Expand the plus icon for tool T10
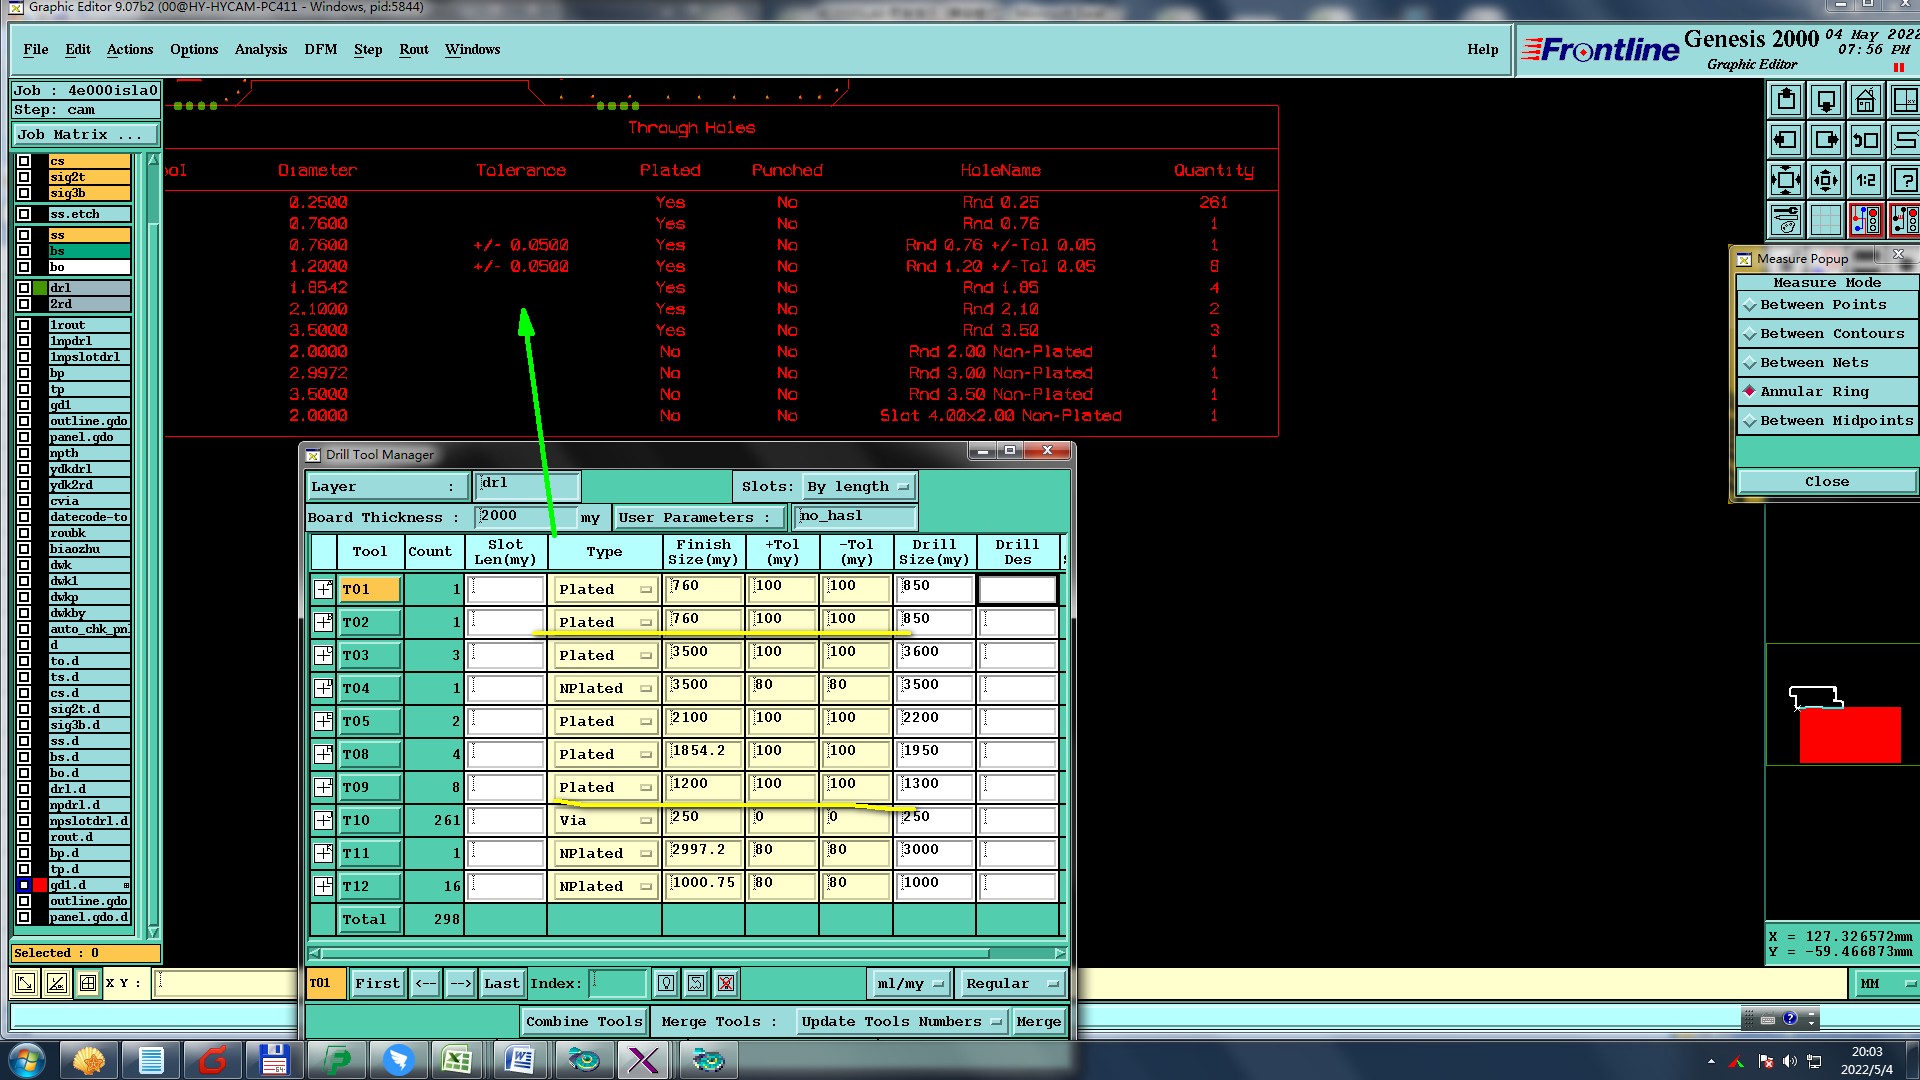Screen dimensions: 1920x1080 pyautogui.click(x=323, y=821)
